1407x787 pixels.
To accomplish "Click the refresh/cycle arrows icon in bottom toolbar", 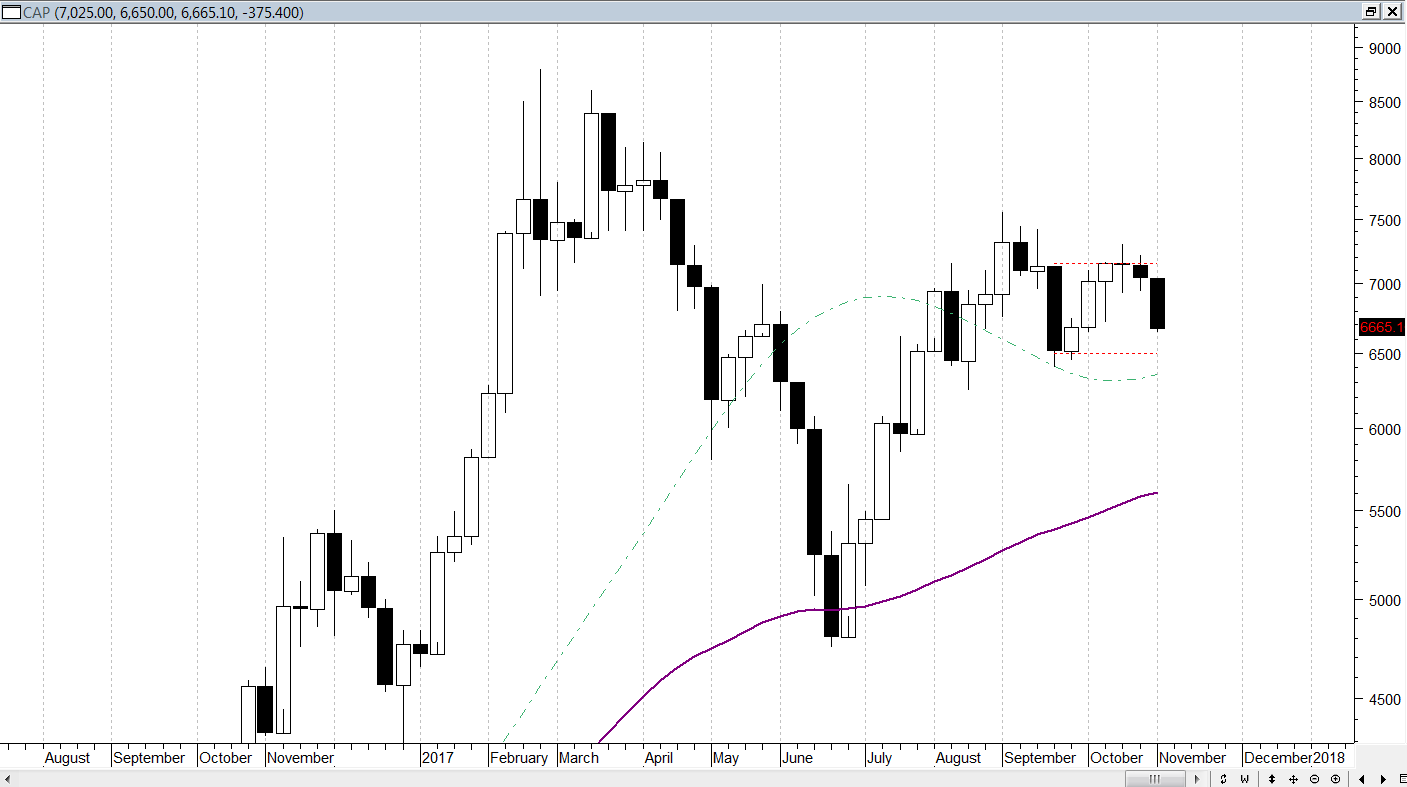I will 1222,779.
